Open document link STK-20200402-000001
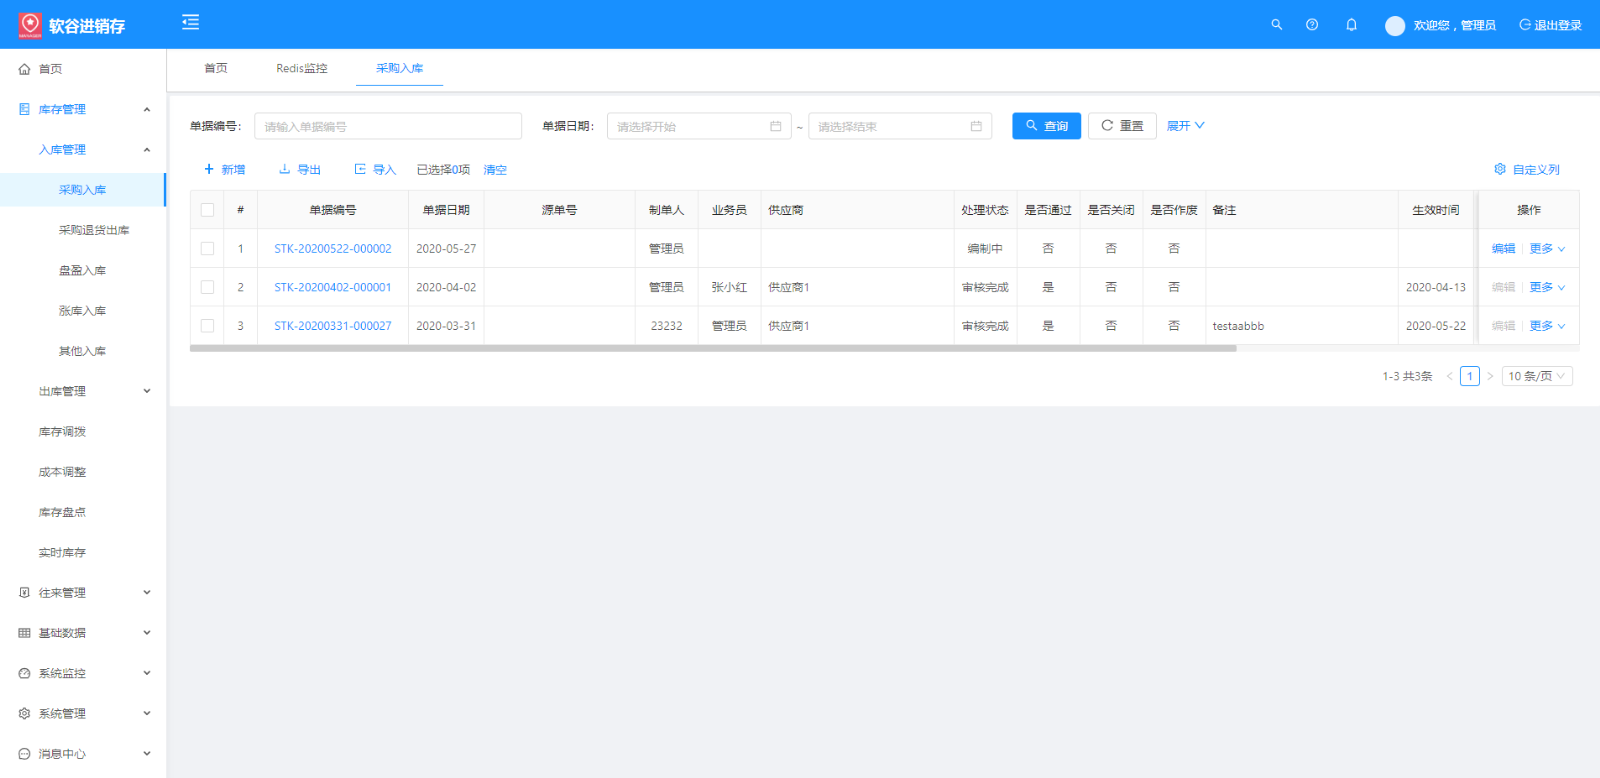Viewport: 1600px width, 778px height. 332,287
